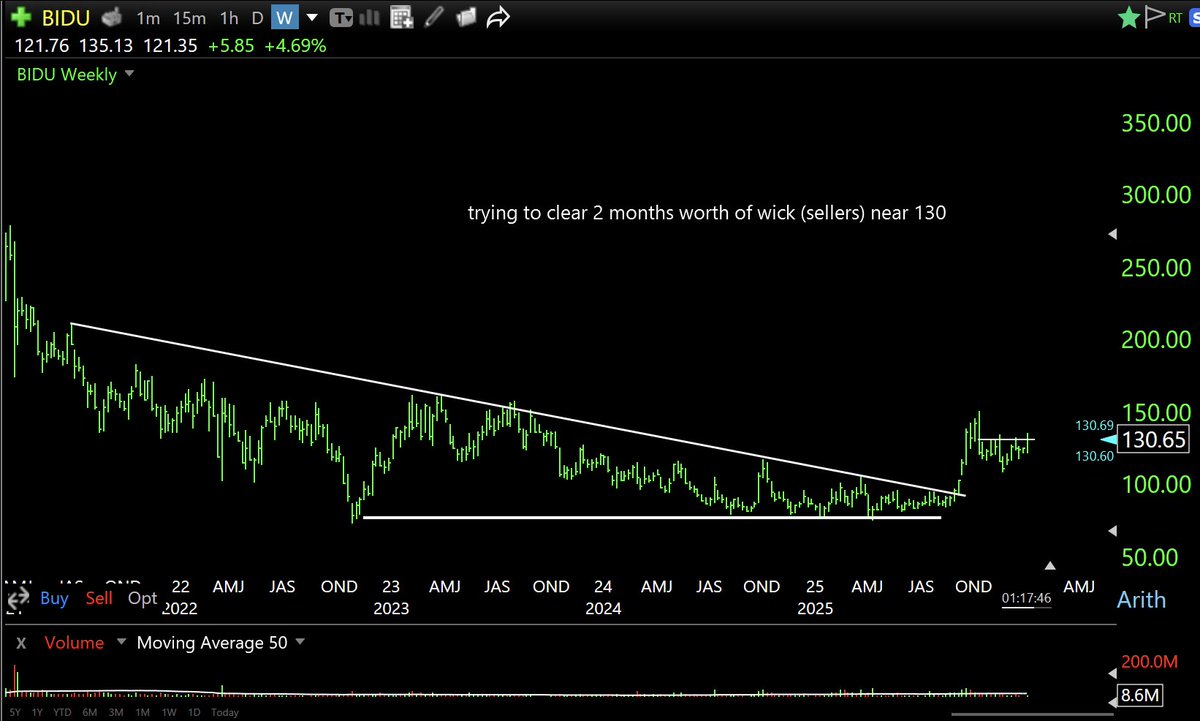Screen dimensions: 1200x721
Task: Click the time axis triangle marker above AMJ
Action: (1049, 565)
